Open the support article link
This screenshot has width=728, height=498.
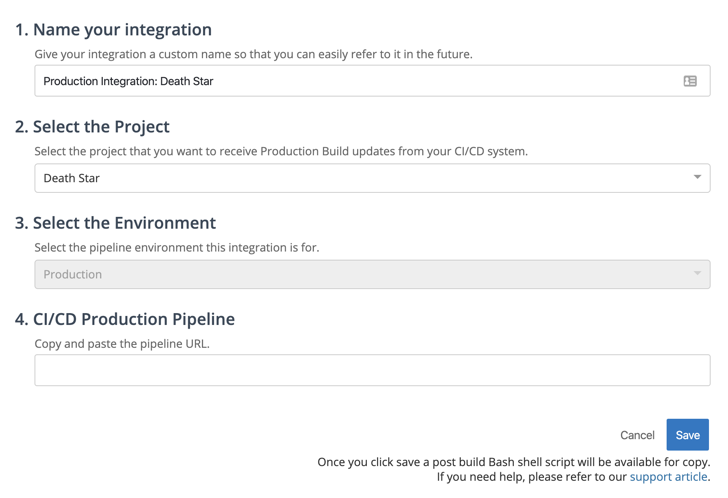(668, 477)
